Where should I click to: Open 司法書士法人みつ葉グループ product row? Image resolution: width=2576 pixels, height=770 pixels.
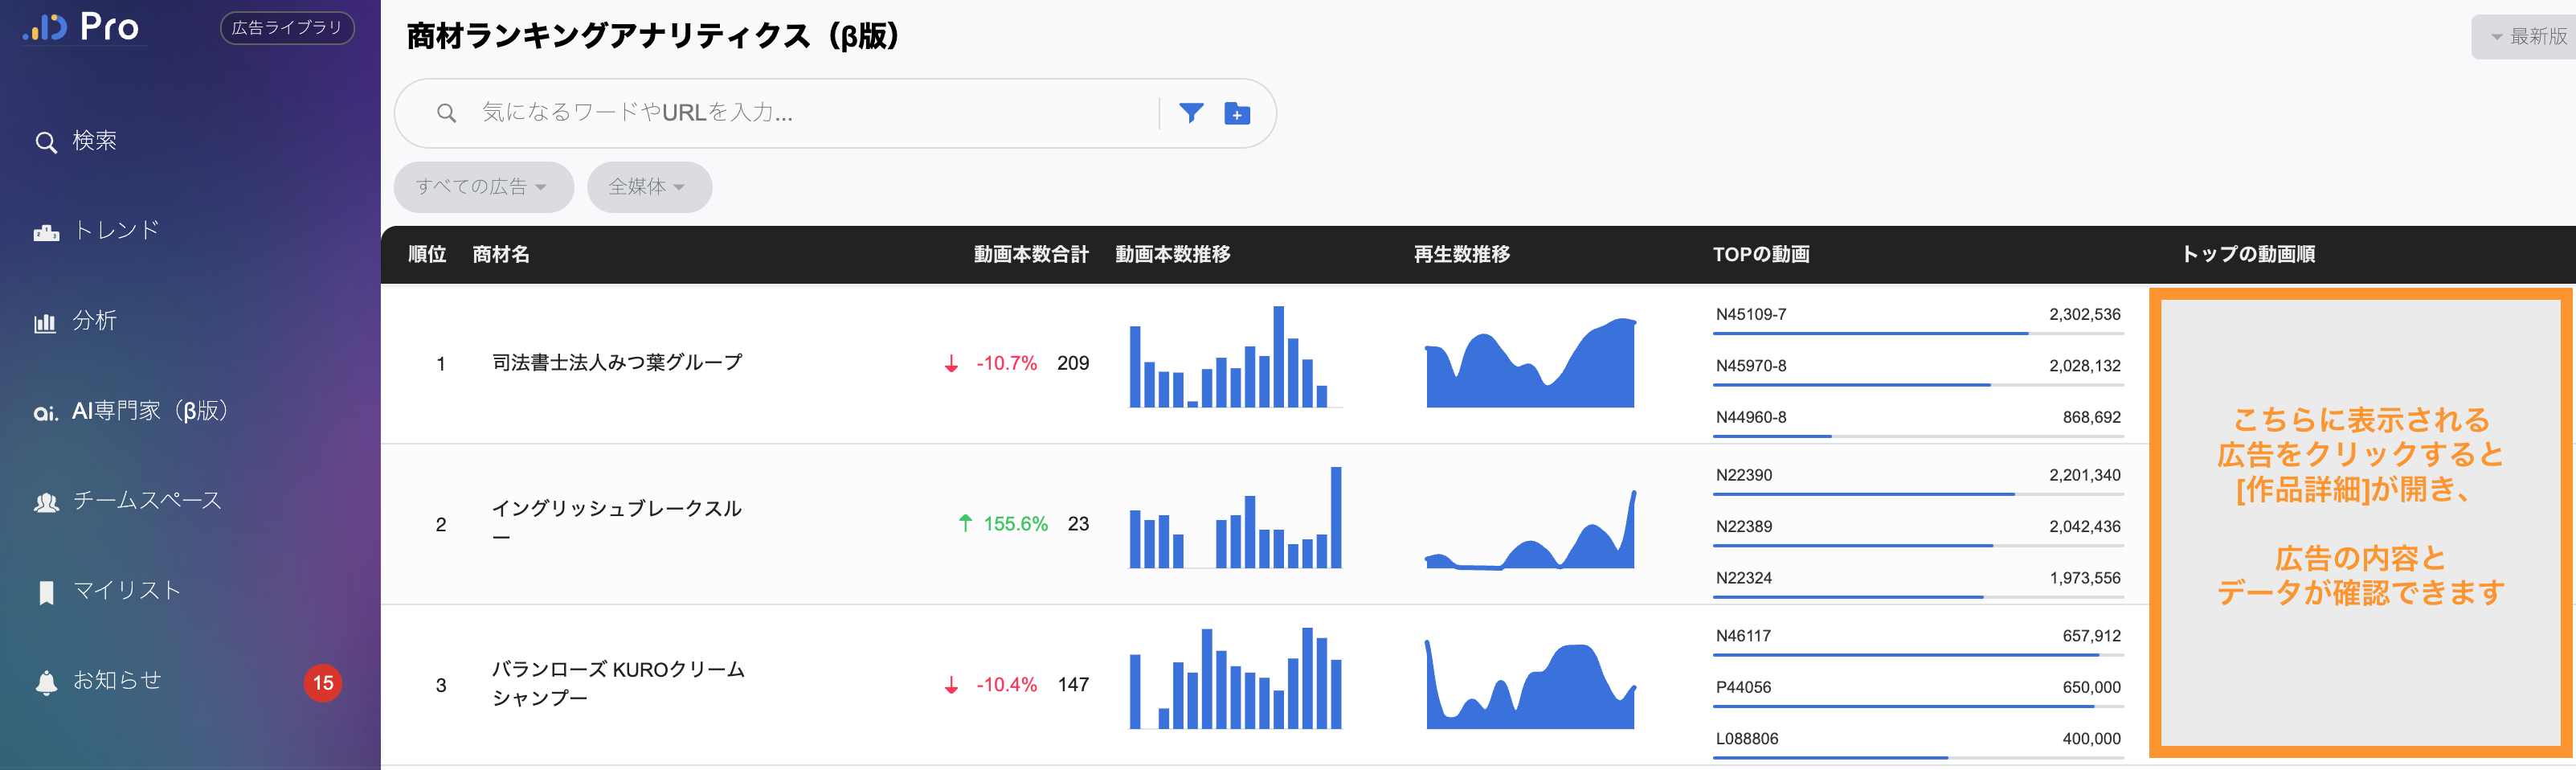(x=617, y=363)
